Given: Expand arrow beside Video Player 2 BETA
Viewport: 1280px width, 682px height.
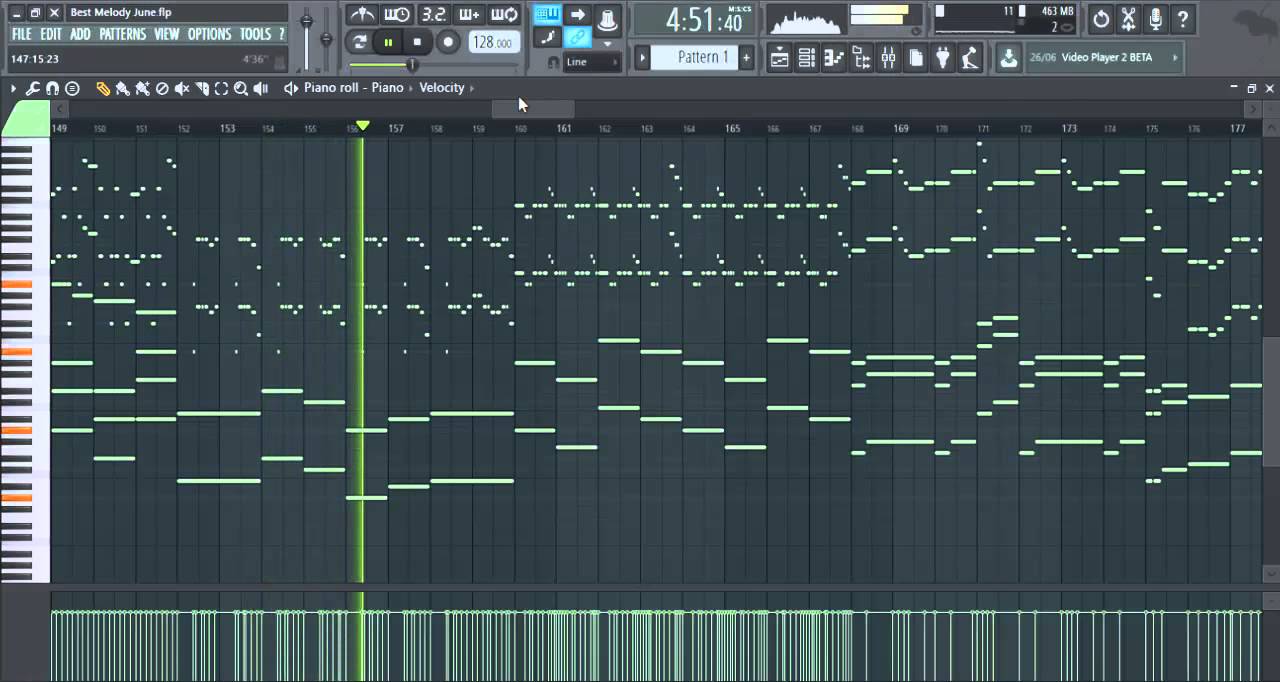Looking at the screenshot, I should 1174,58.
